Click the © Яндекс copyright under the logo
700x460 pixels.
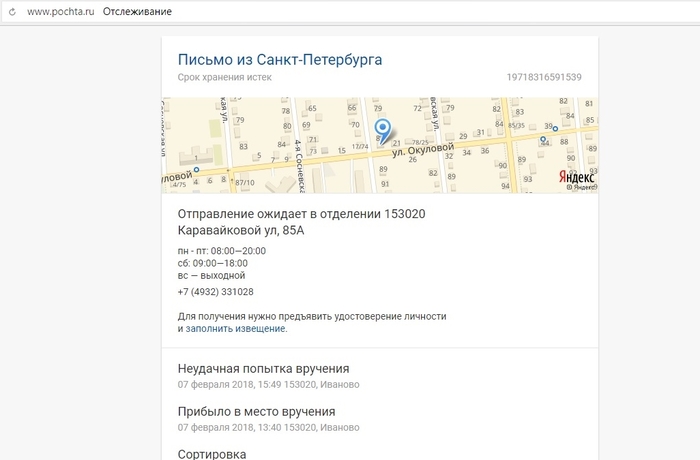pyautogui.click(x=581, y=187)
